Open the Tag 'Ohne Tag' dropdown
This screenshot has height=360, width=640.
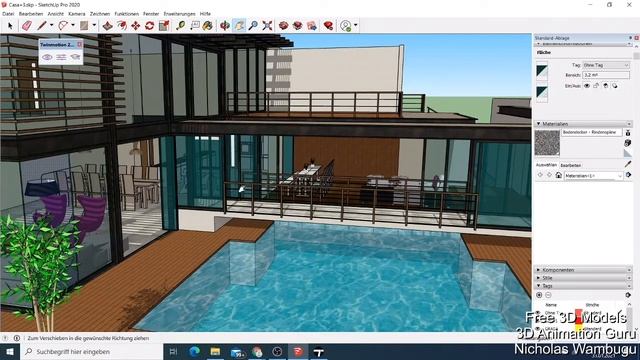coord(606,65)
